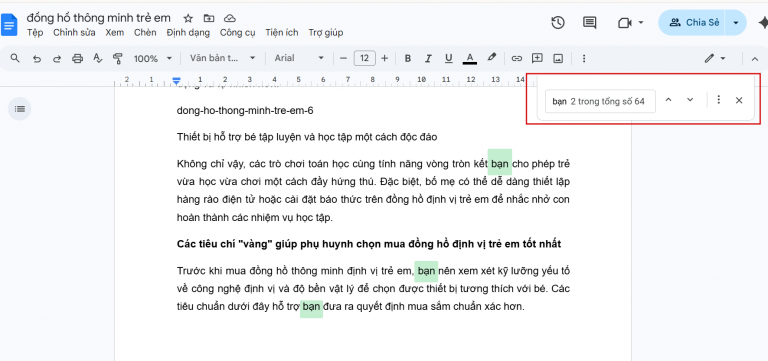Click highlighted "bạn" before "nên xem xét"
The image size is (768, 361).
[426, 271]
